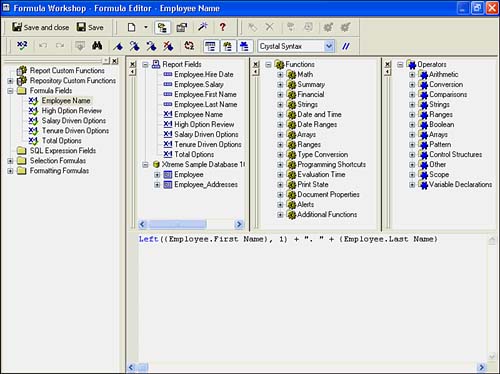The image size is (500, 374).
Task: Click the Save button
Action: (90, 27)
